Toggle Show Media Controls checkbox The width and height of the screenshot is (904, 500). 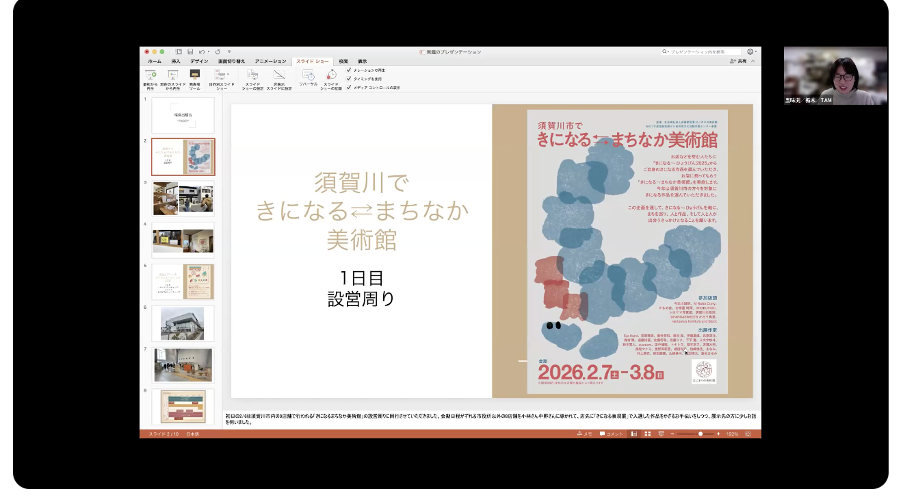349,87
